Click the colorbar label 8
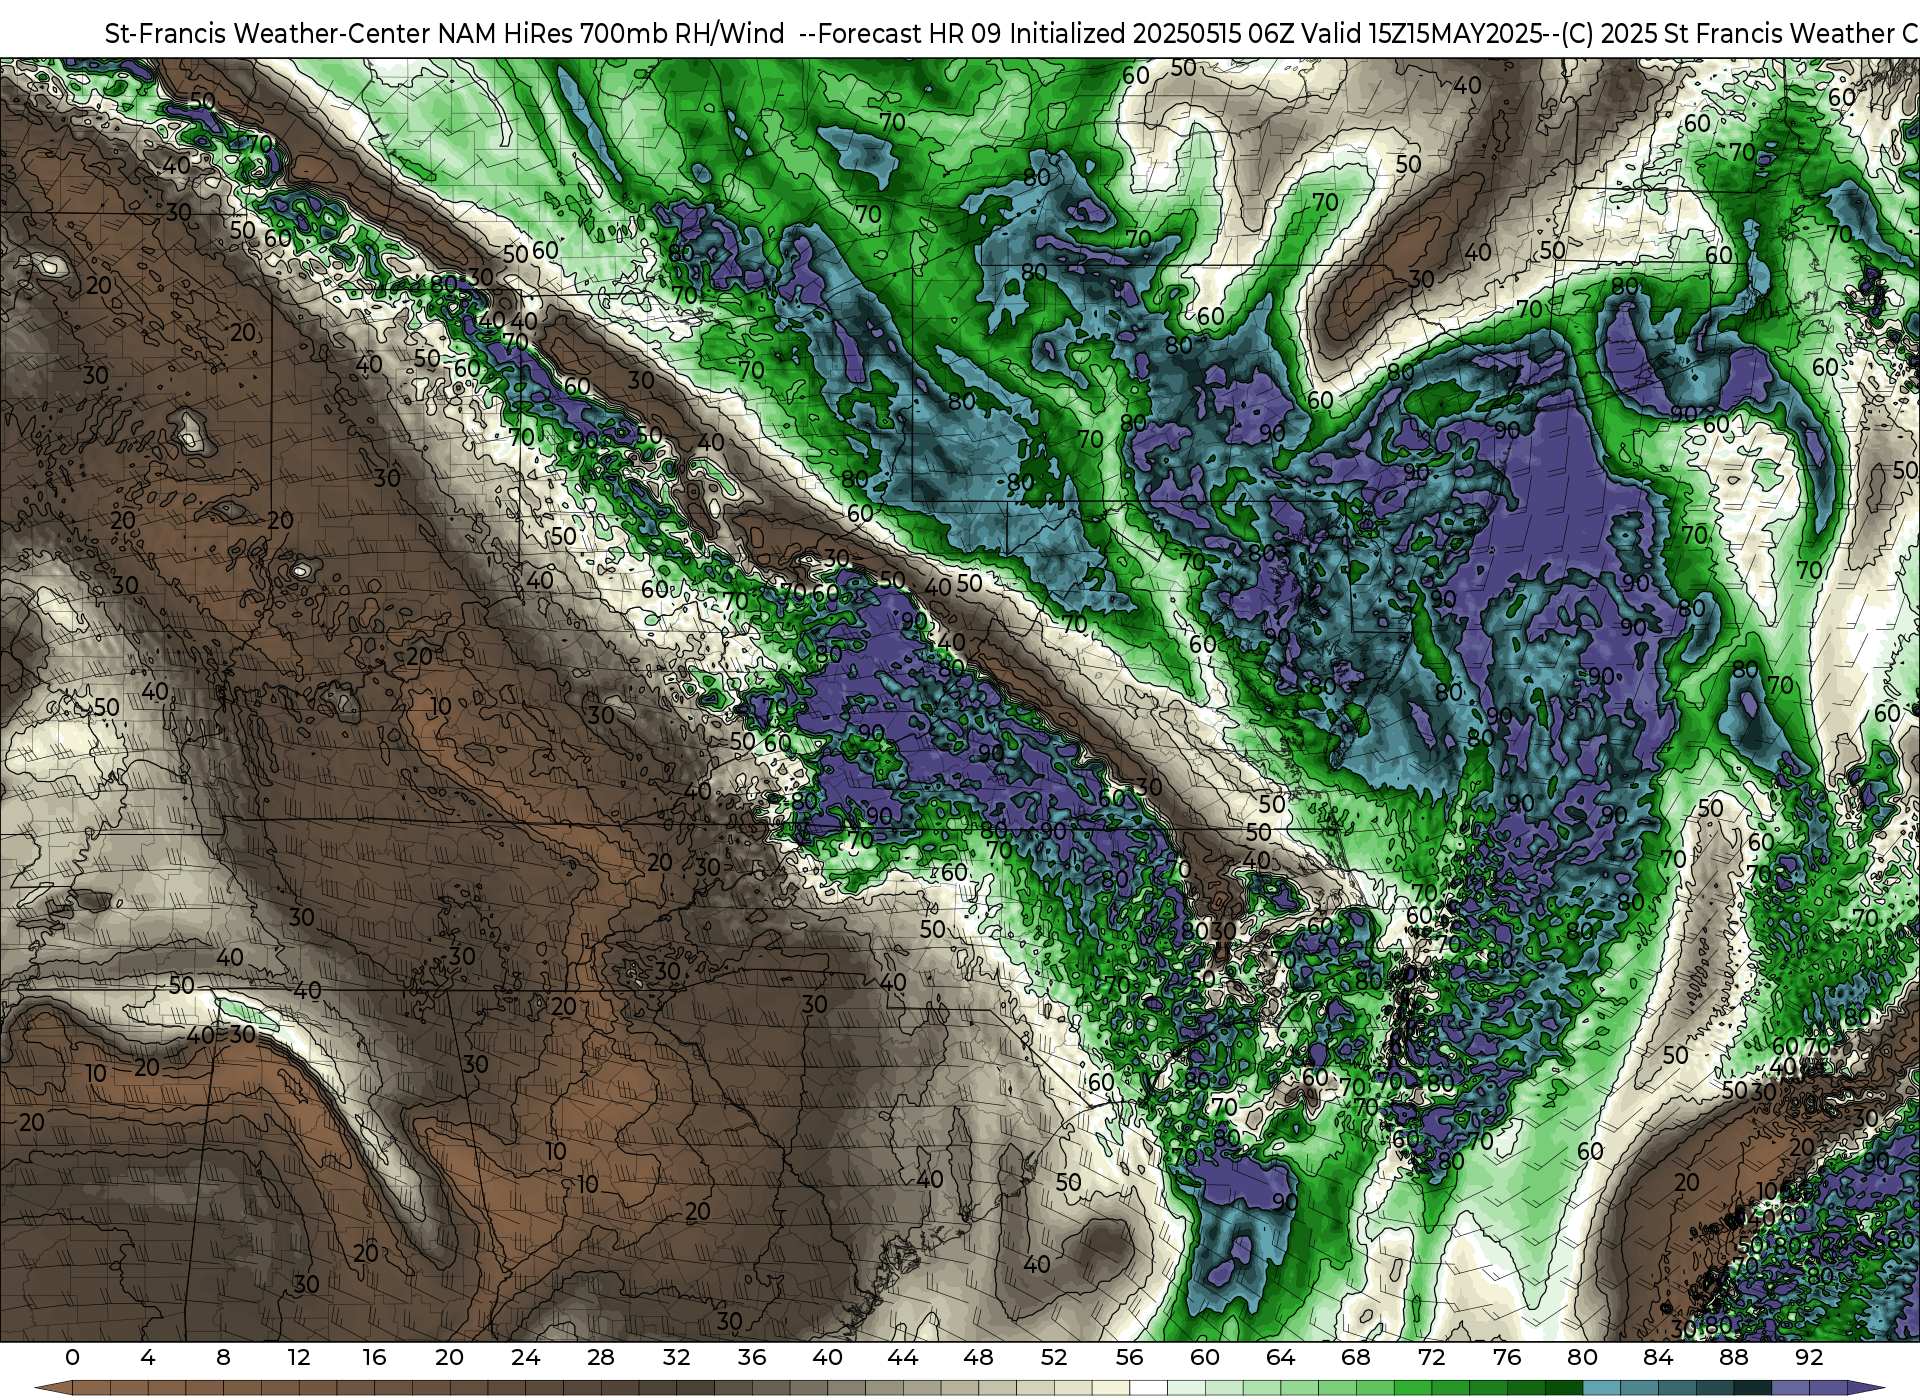 tap(223, 1357)
